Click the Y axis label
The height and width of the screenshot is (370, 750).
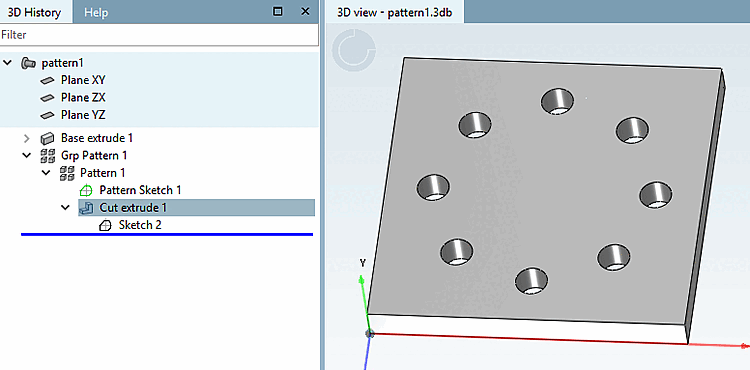(363, 263)
